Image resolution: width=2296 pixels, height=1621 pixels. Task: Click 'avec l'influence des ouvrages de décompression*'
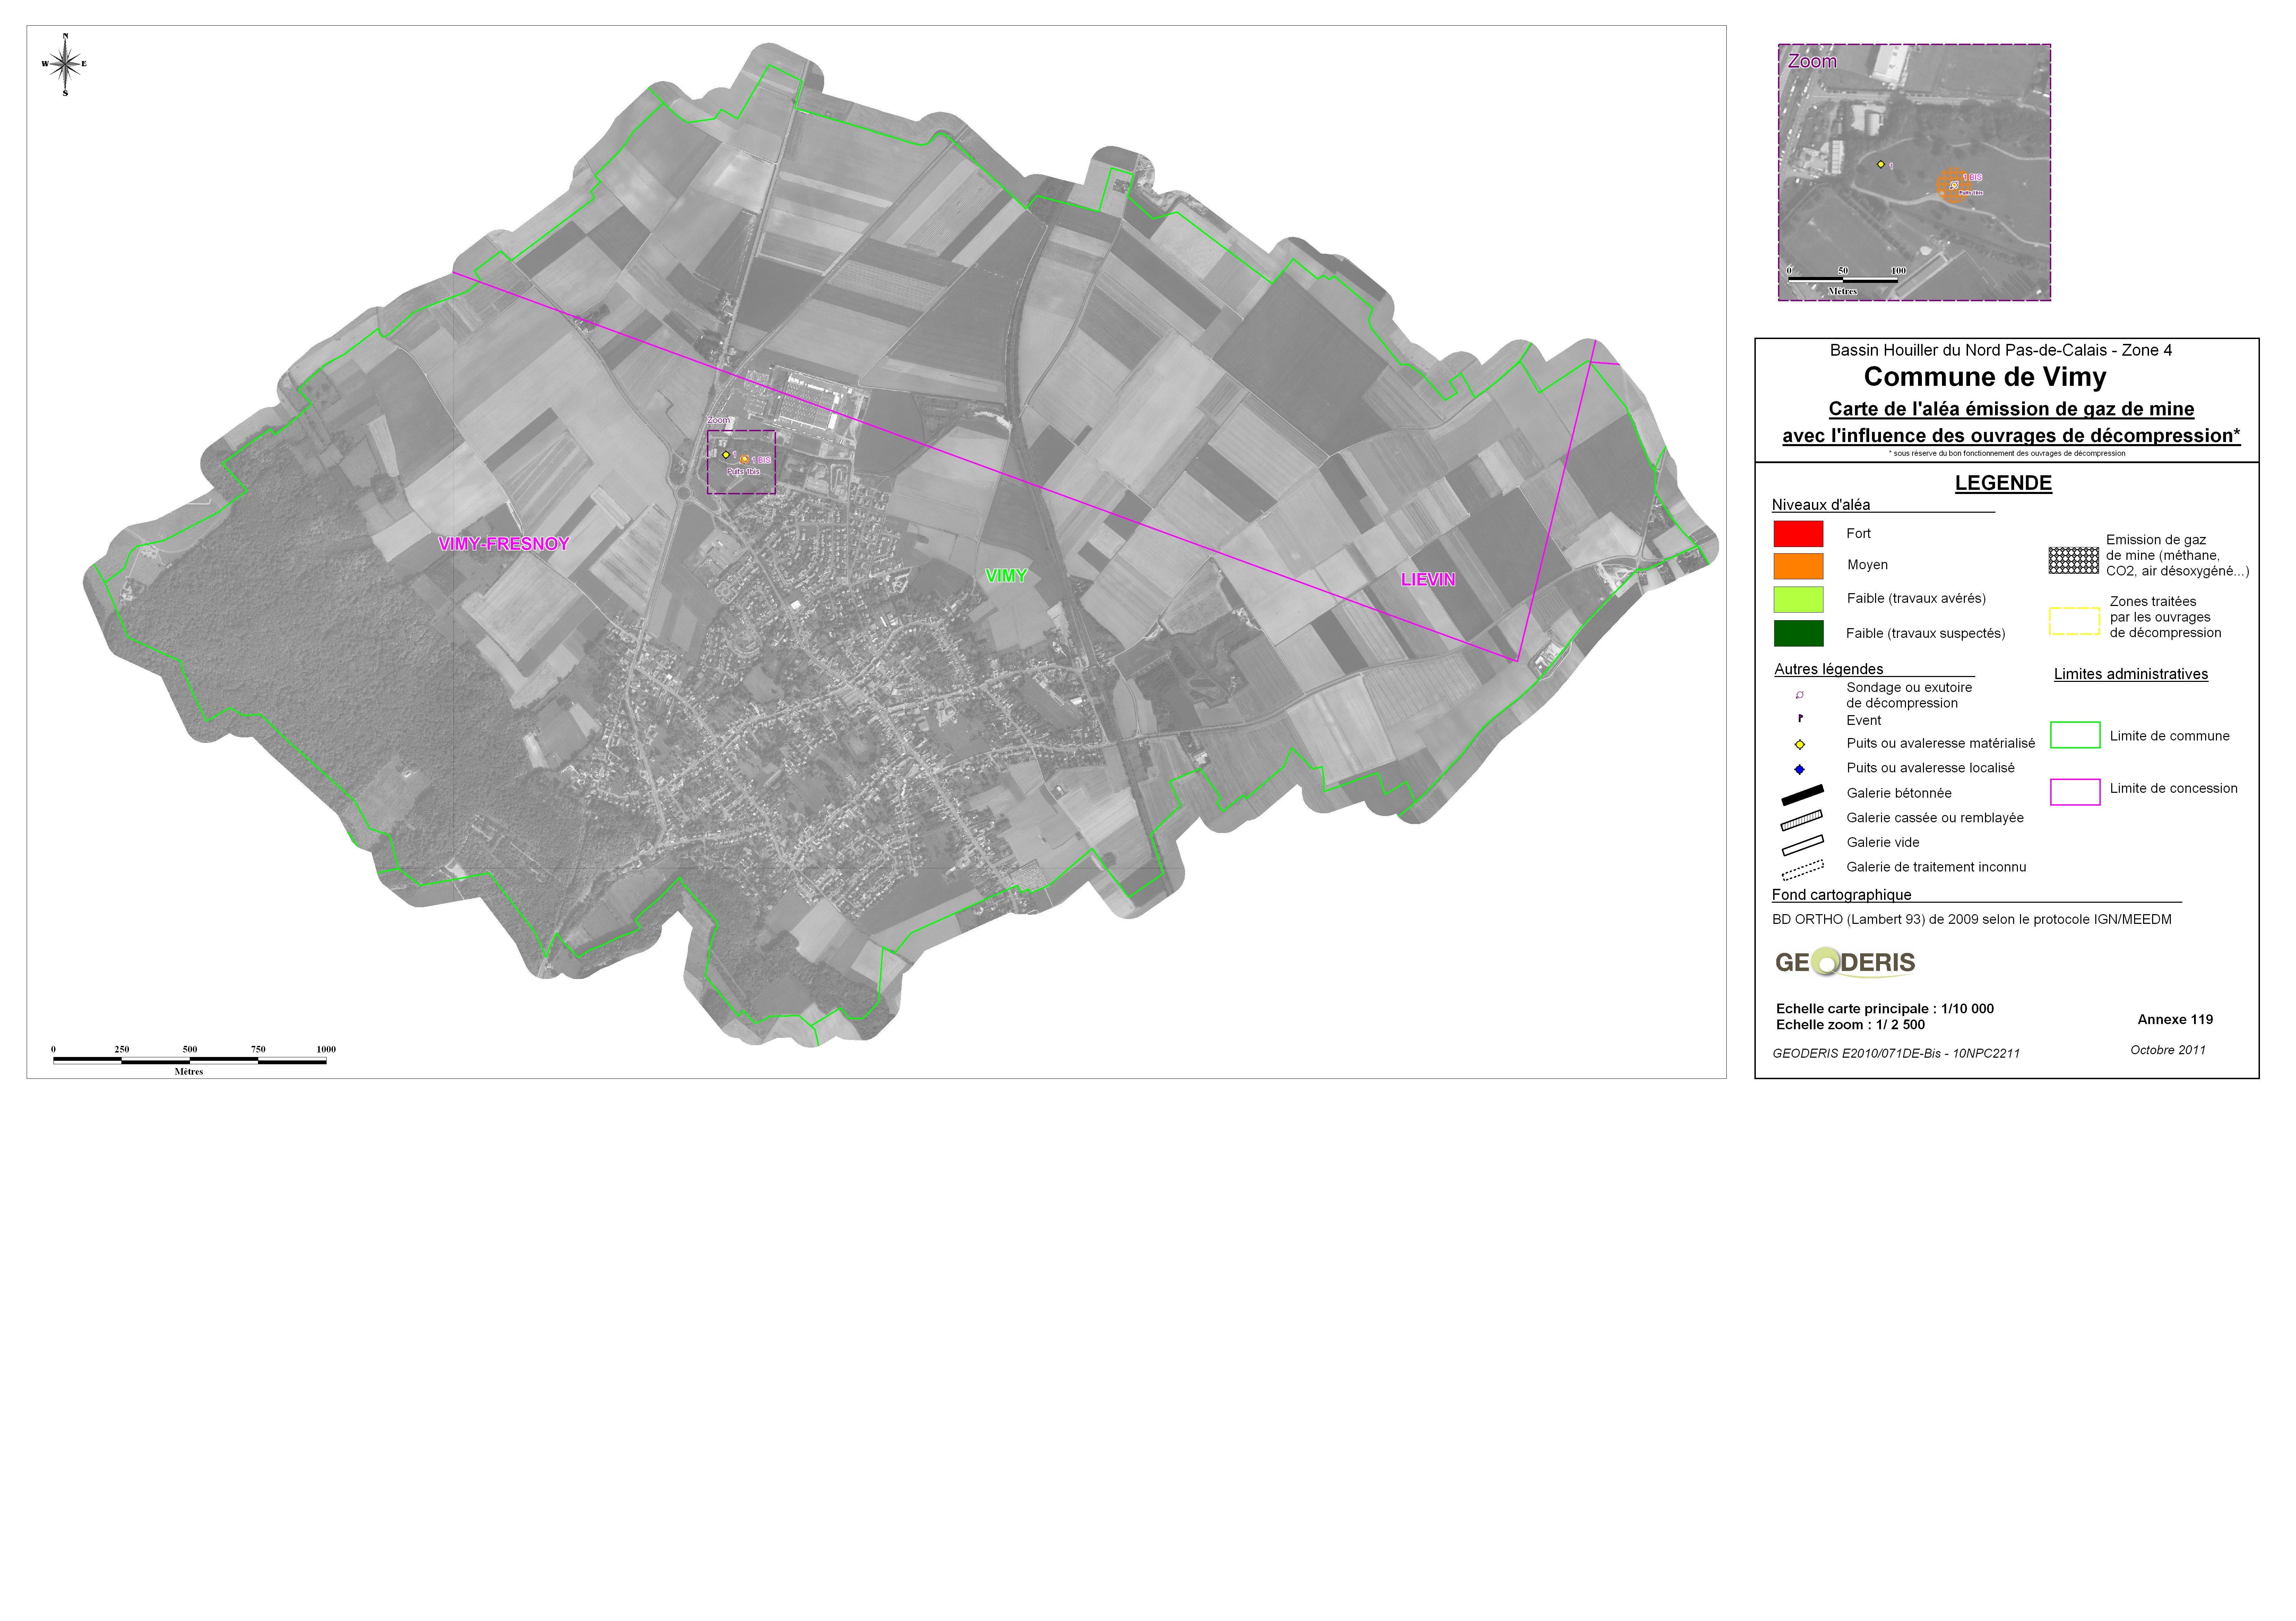click(x=2011, y=436)
